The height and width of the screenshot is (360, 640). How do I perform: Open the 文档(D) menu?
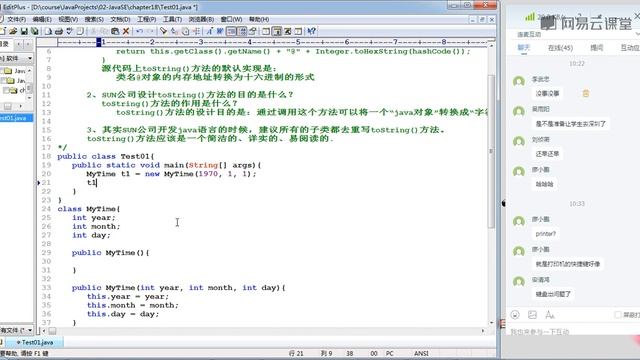(120, 19)
